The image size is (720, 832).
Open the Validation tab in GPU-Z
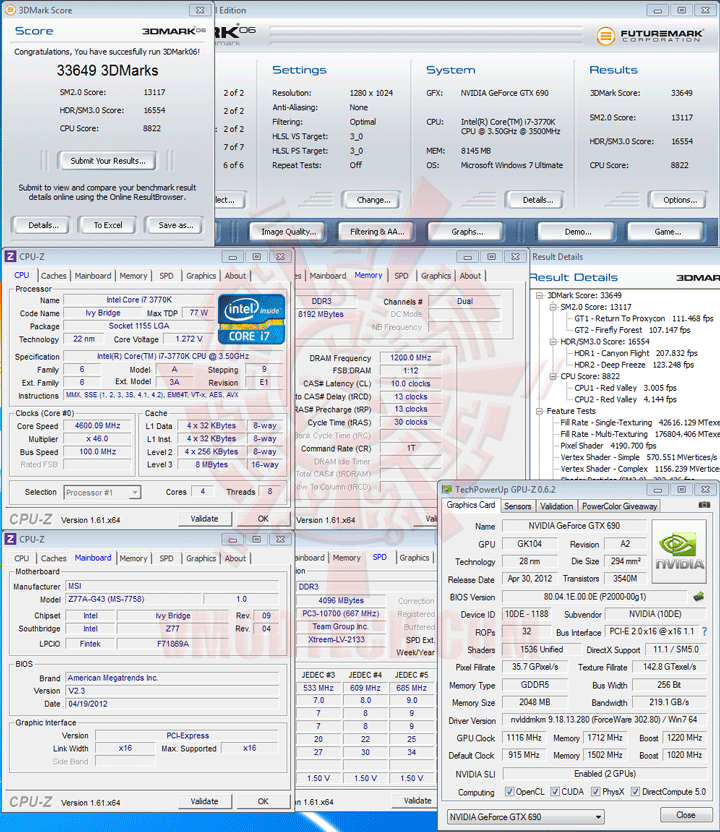click(556, 506)
